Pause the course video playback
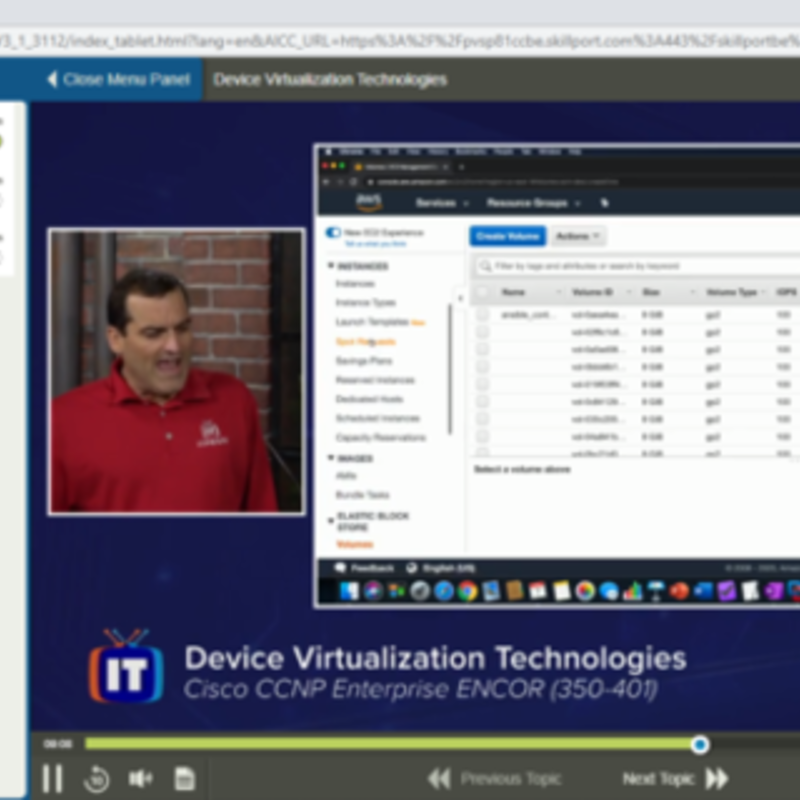 (x=52, y=779)
